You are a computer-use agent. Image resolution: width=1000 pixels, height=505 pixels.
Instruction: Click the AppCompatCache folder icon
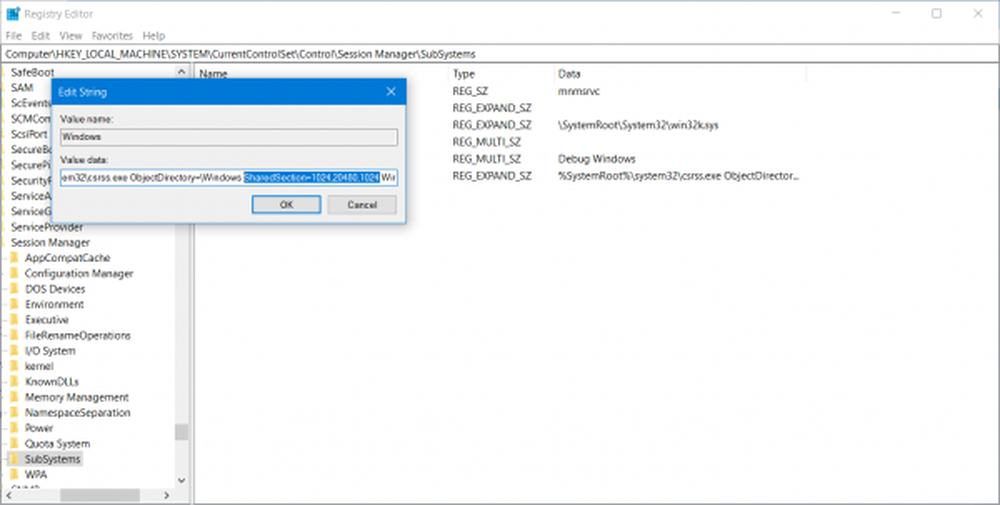tap(14, 258)
